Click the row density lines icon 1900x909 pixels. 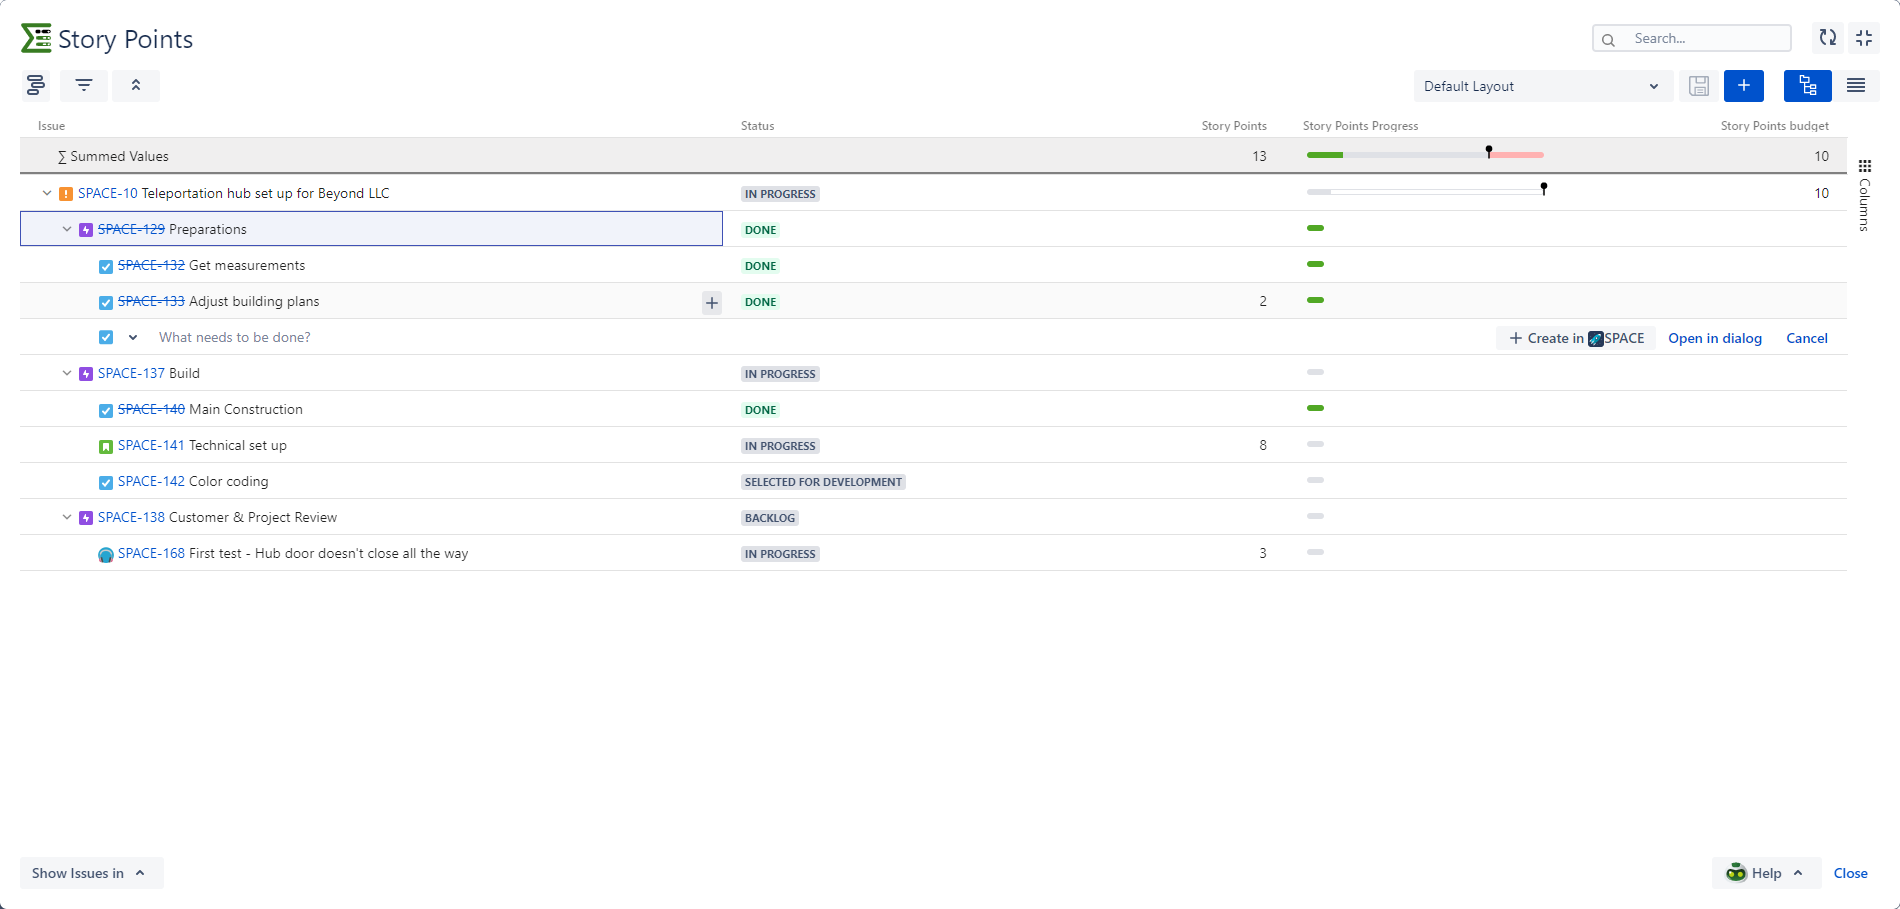[x=1856, y=86]
